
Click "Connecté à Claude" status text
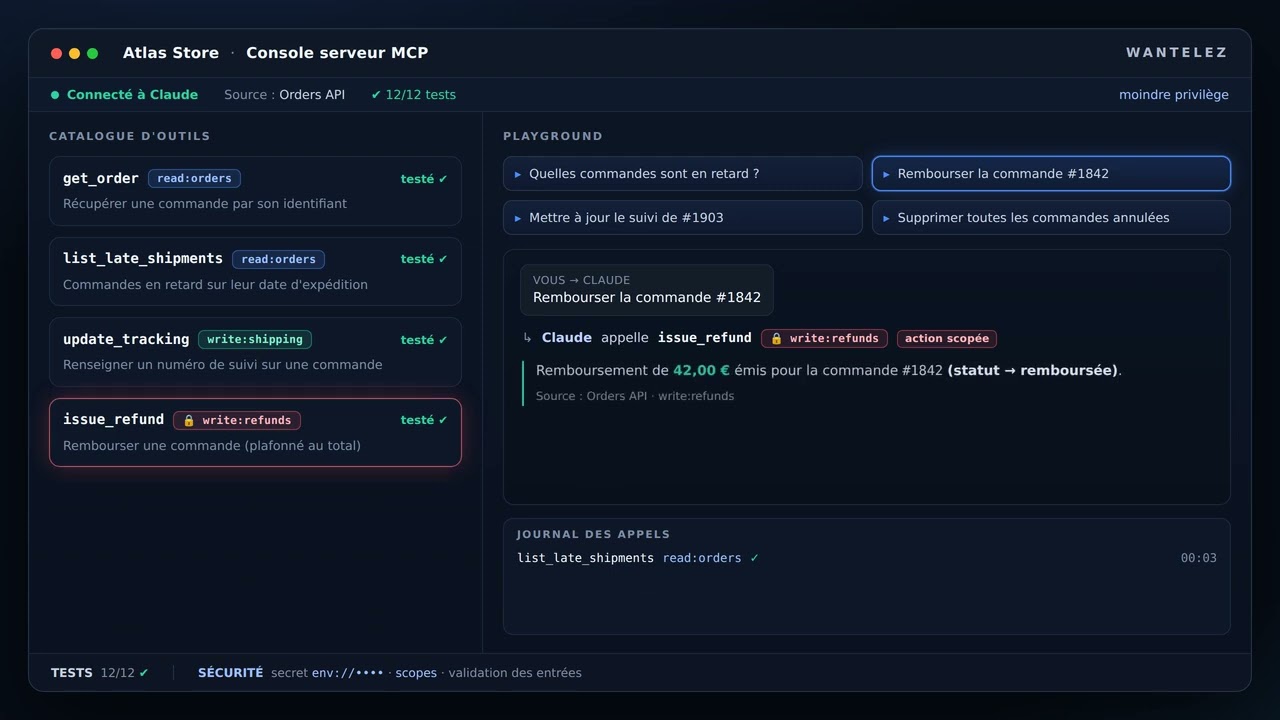tap(132, 95)
